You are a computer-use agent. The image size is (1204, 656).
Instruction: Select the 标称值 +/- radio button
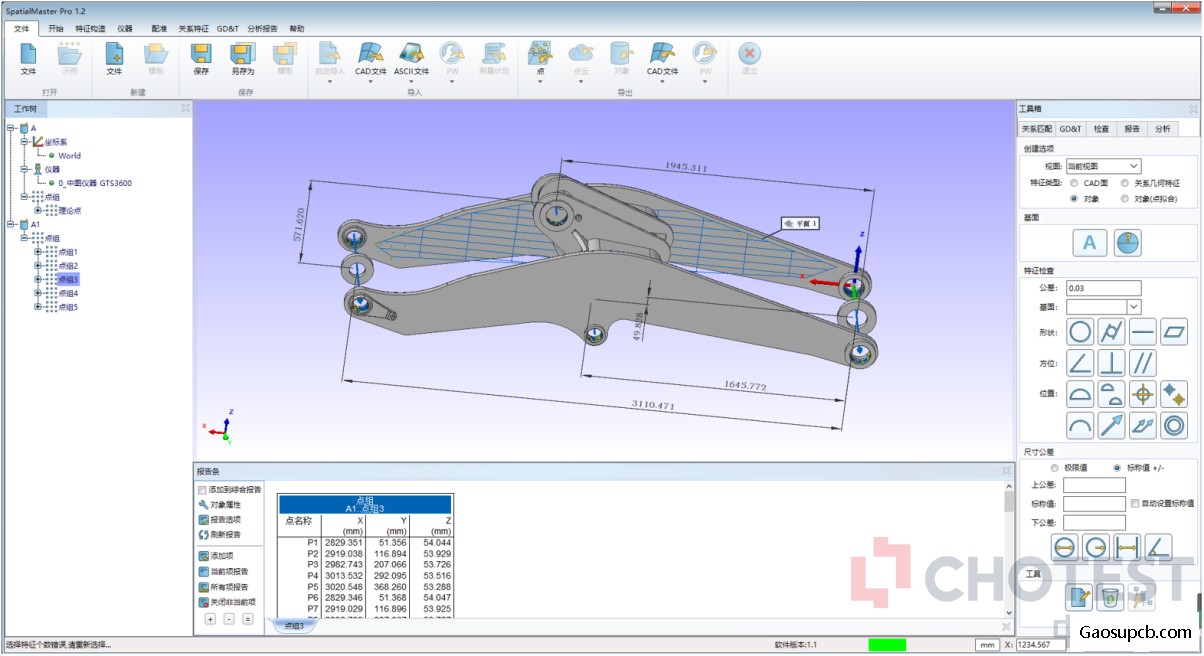1117,467
